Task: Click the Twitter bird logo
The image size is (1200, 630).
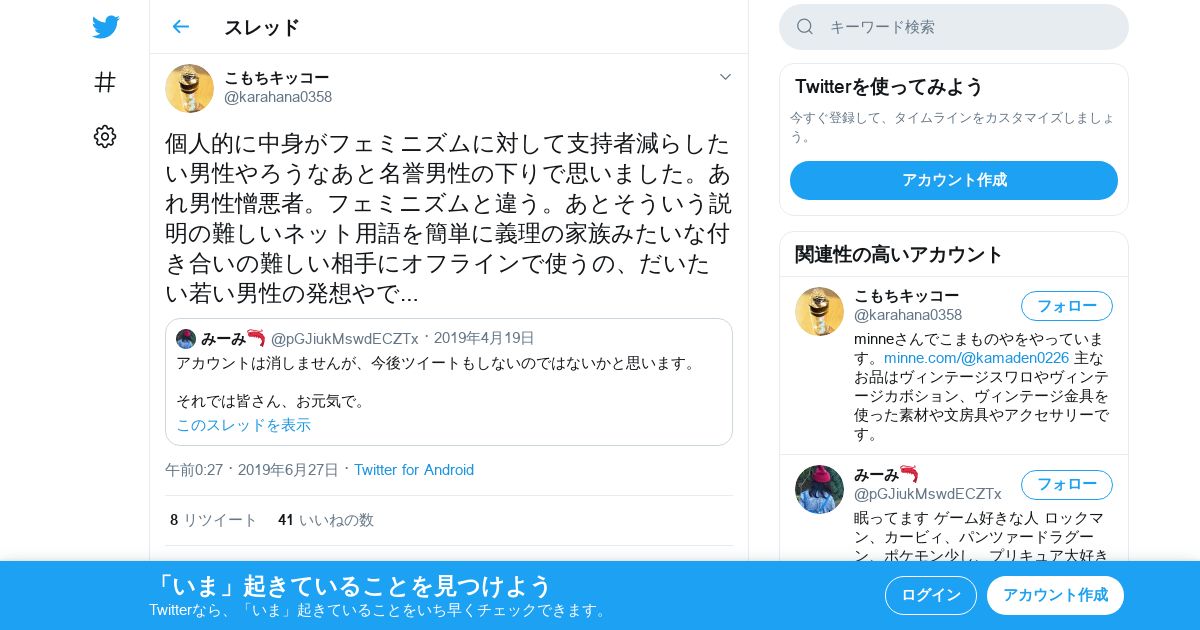Action: [105, 27]
